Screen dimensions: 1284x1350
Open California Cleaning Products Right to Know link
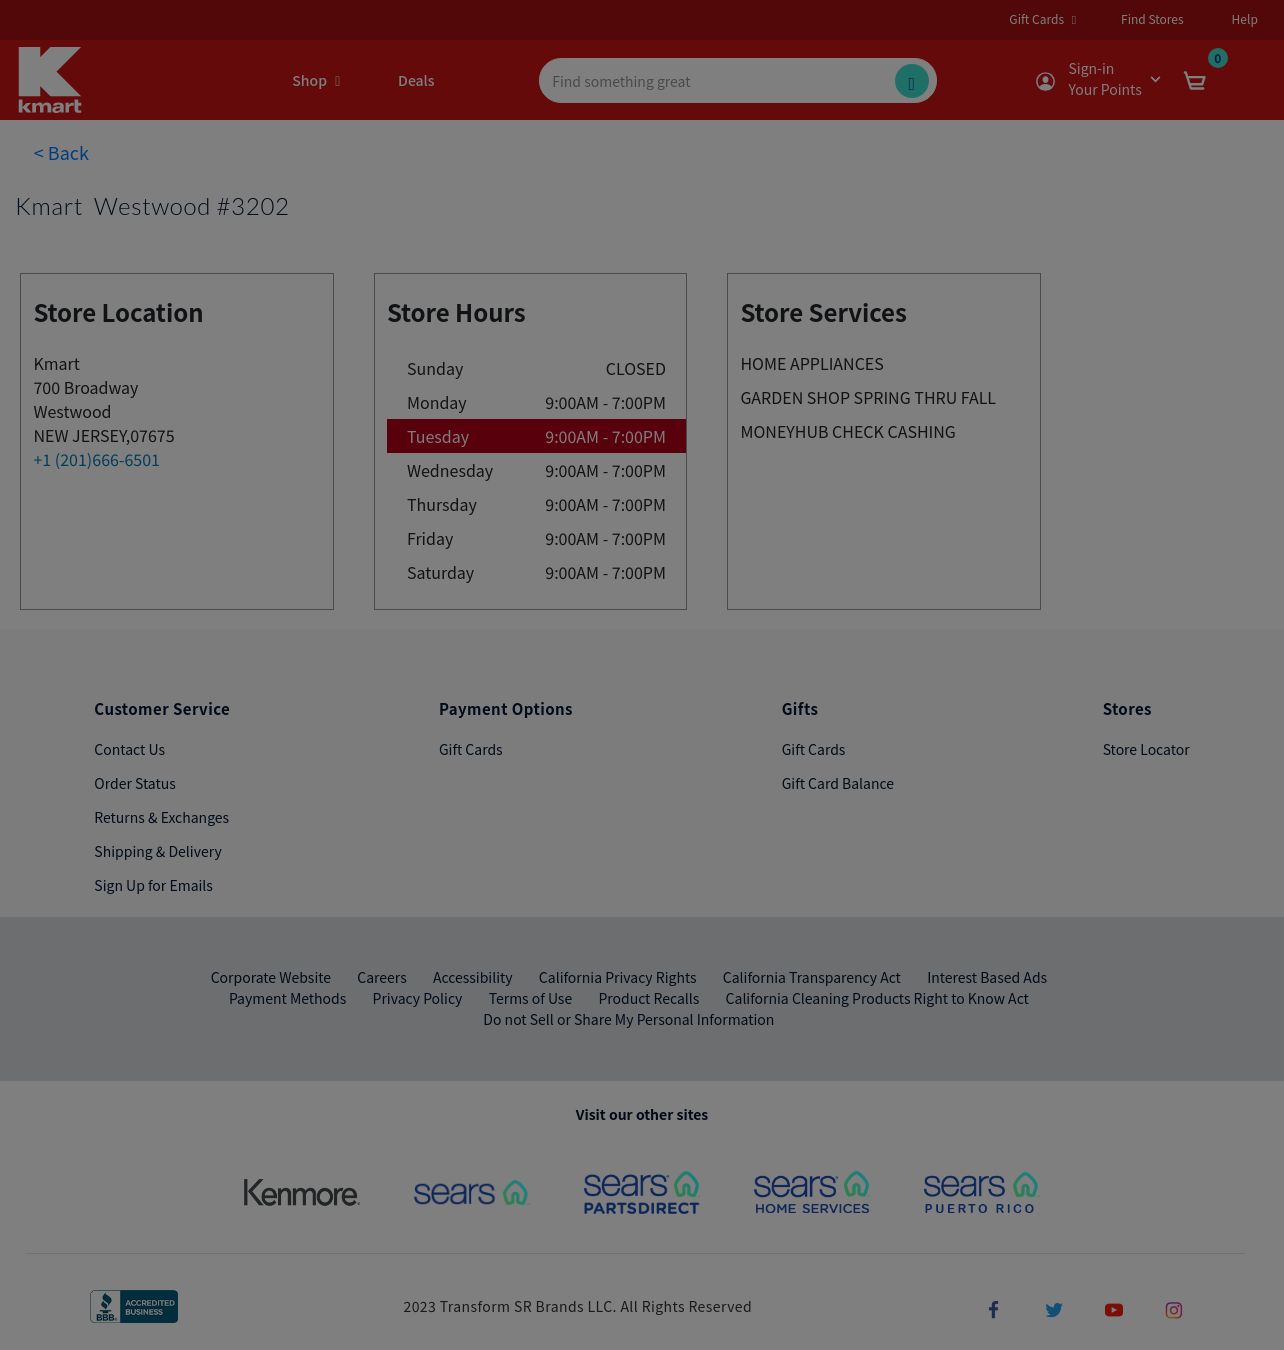(x=876, y=998)
